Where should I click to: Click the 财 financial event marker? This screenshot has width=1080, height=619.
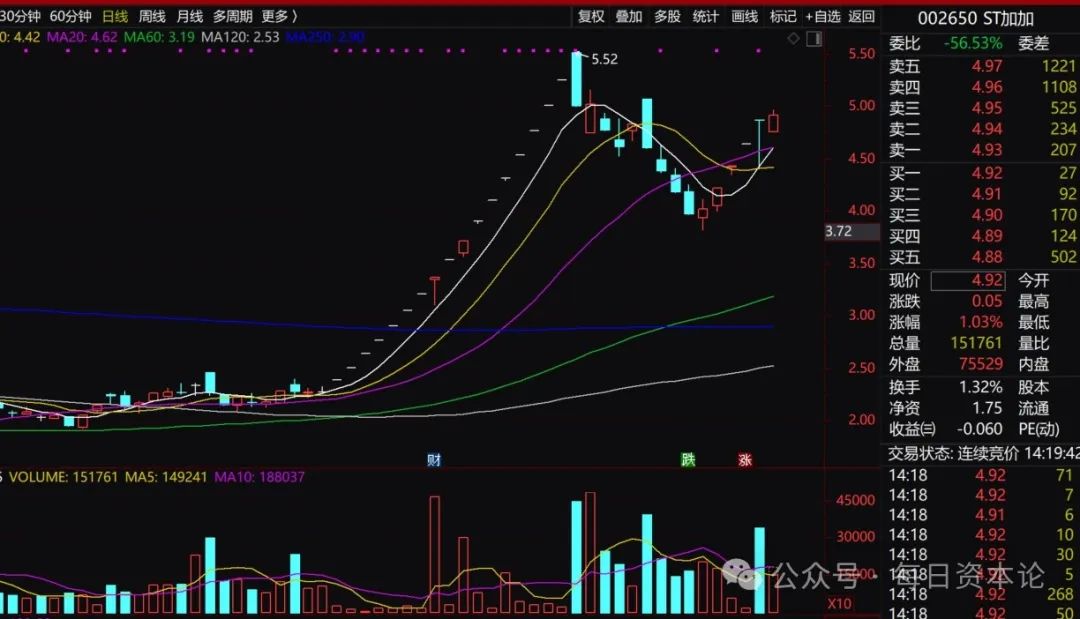tap(434, 460)
